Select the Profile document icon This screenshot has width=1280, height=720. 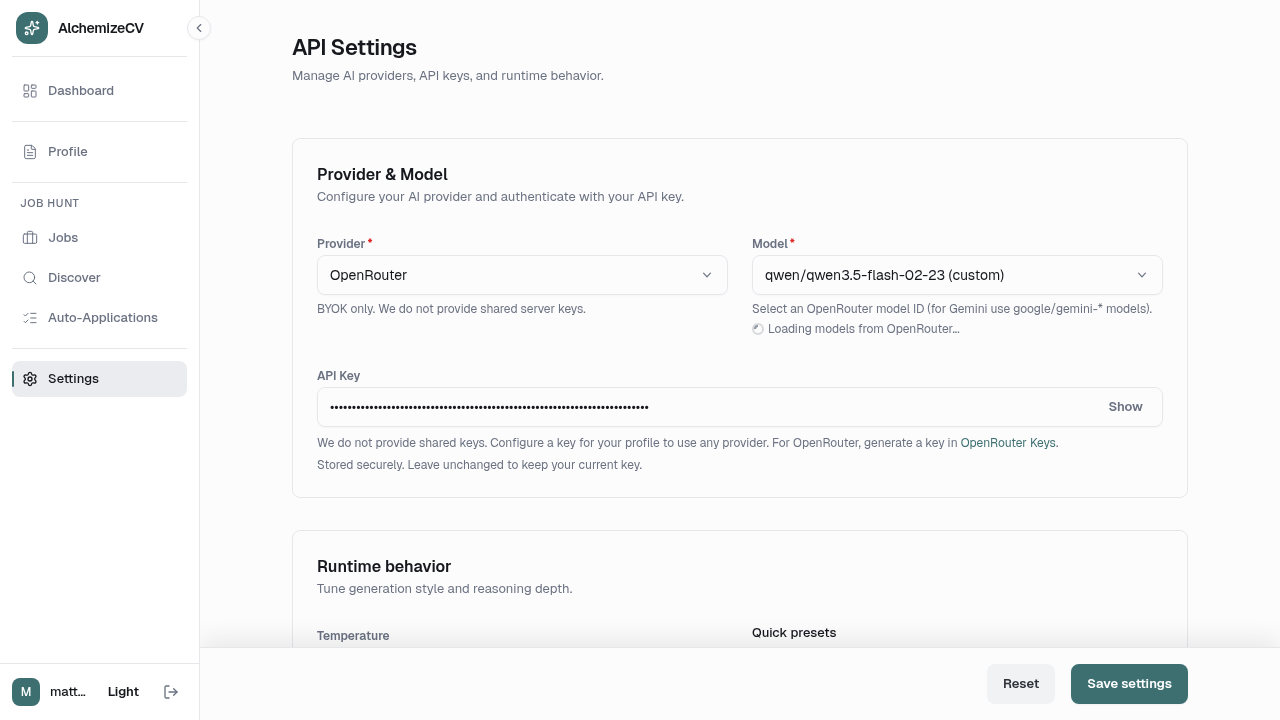click(x=30, y=151)
